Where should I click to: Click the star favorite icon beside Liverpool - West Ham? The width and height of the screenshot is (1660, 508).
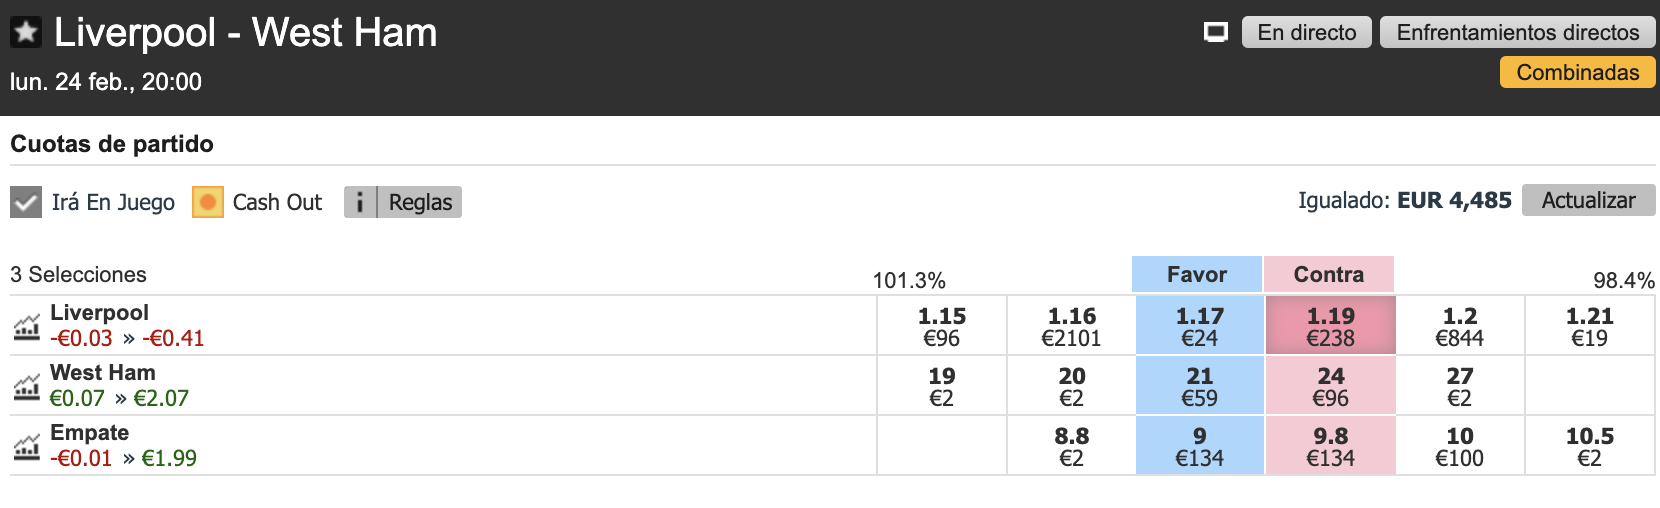[x=25, y=32]
